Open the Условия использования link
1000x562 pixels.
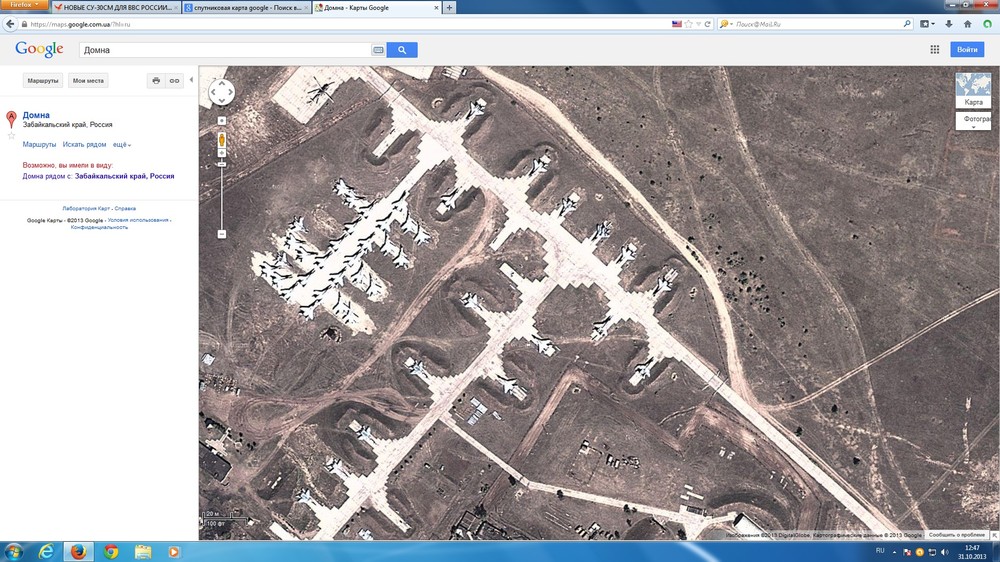(138, 220)
